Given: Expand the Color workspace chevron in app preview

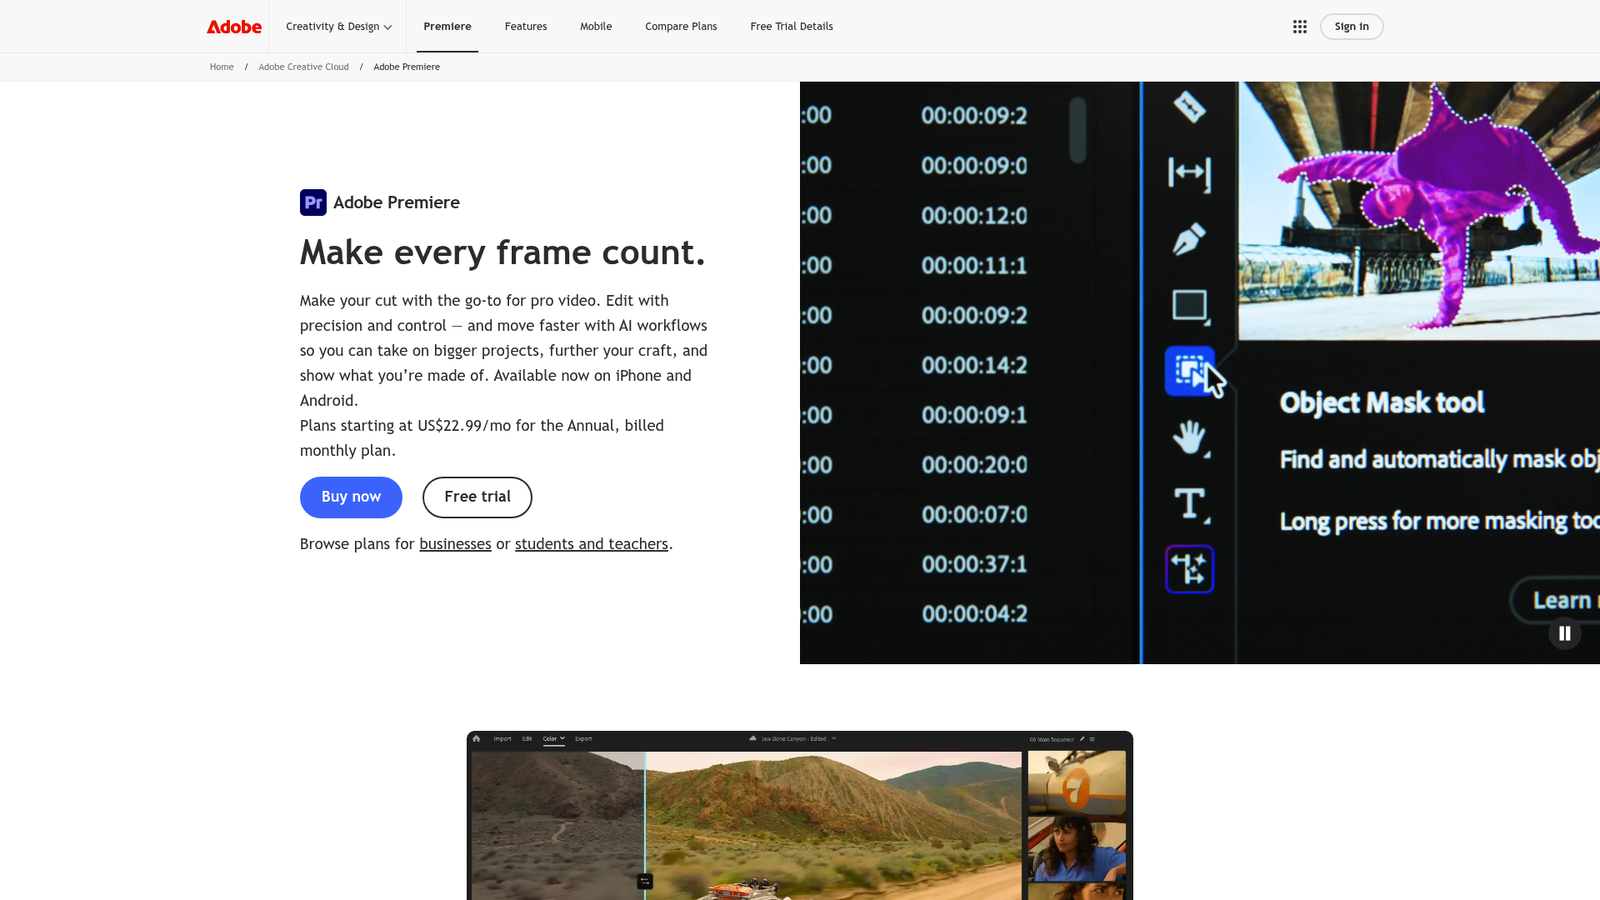Looking at the screenshot, I should click(562, 738).
